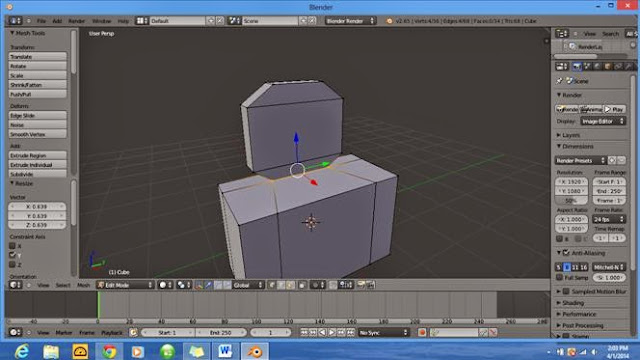Open the Scene properties tab icon
Viewport: 640px width, 360px height.
587,67
